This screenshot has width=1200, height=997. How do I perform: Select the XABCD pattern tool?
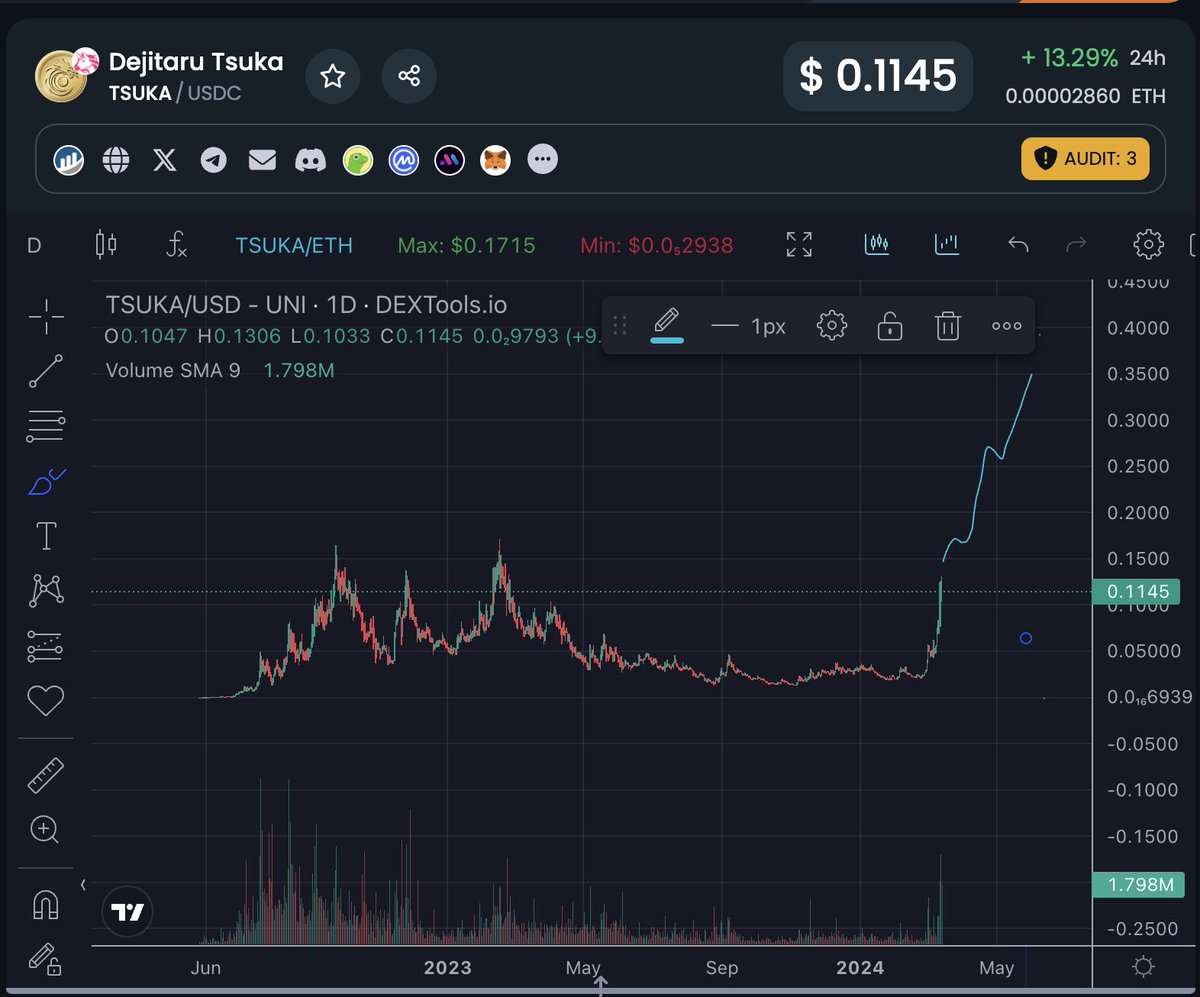coord(46,591)
